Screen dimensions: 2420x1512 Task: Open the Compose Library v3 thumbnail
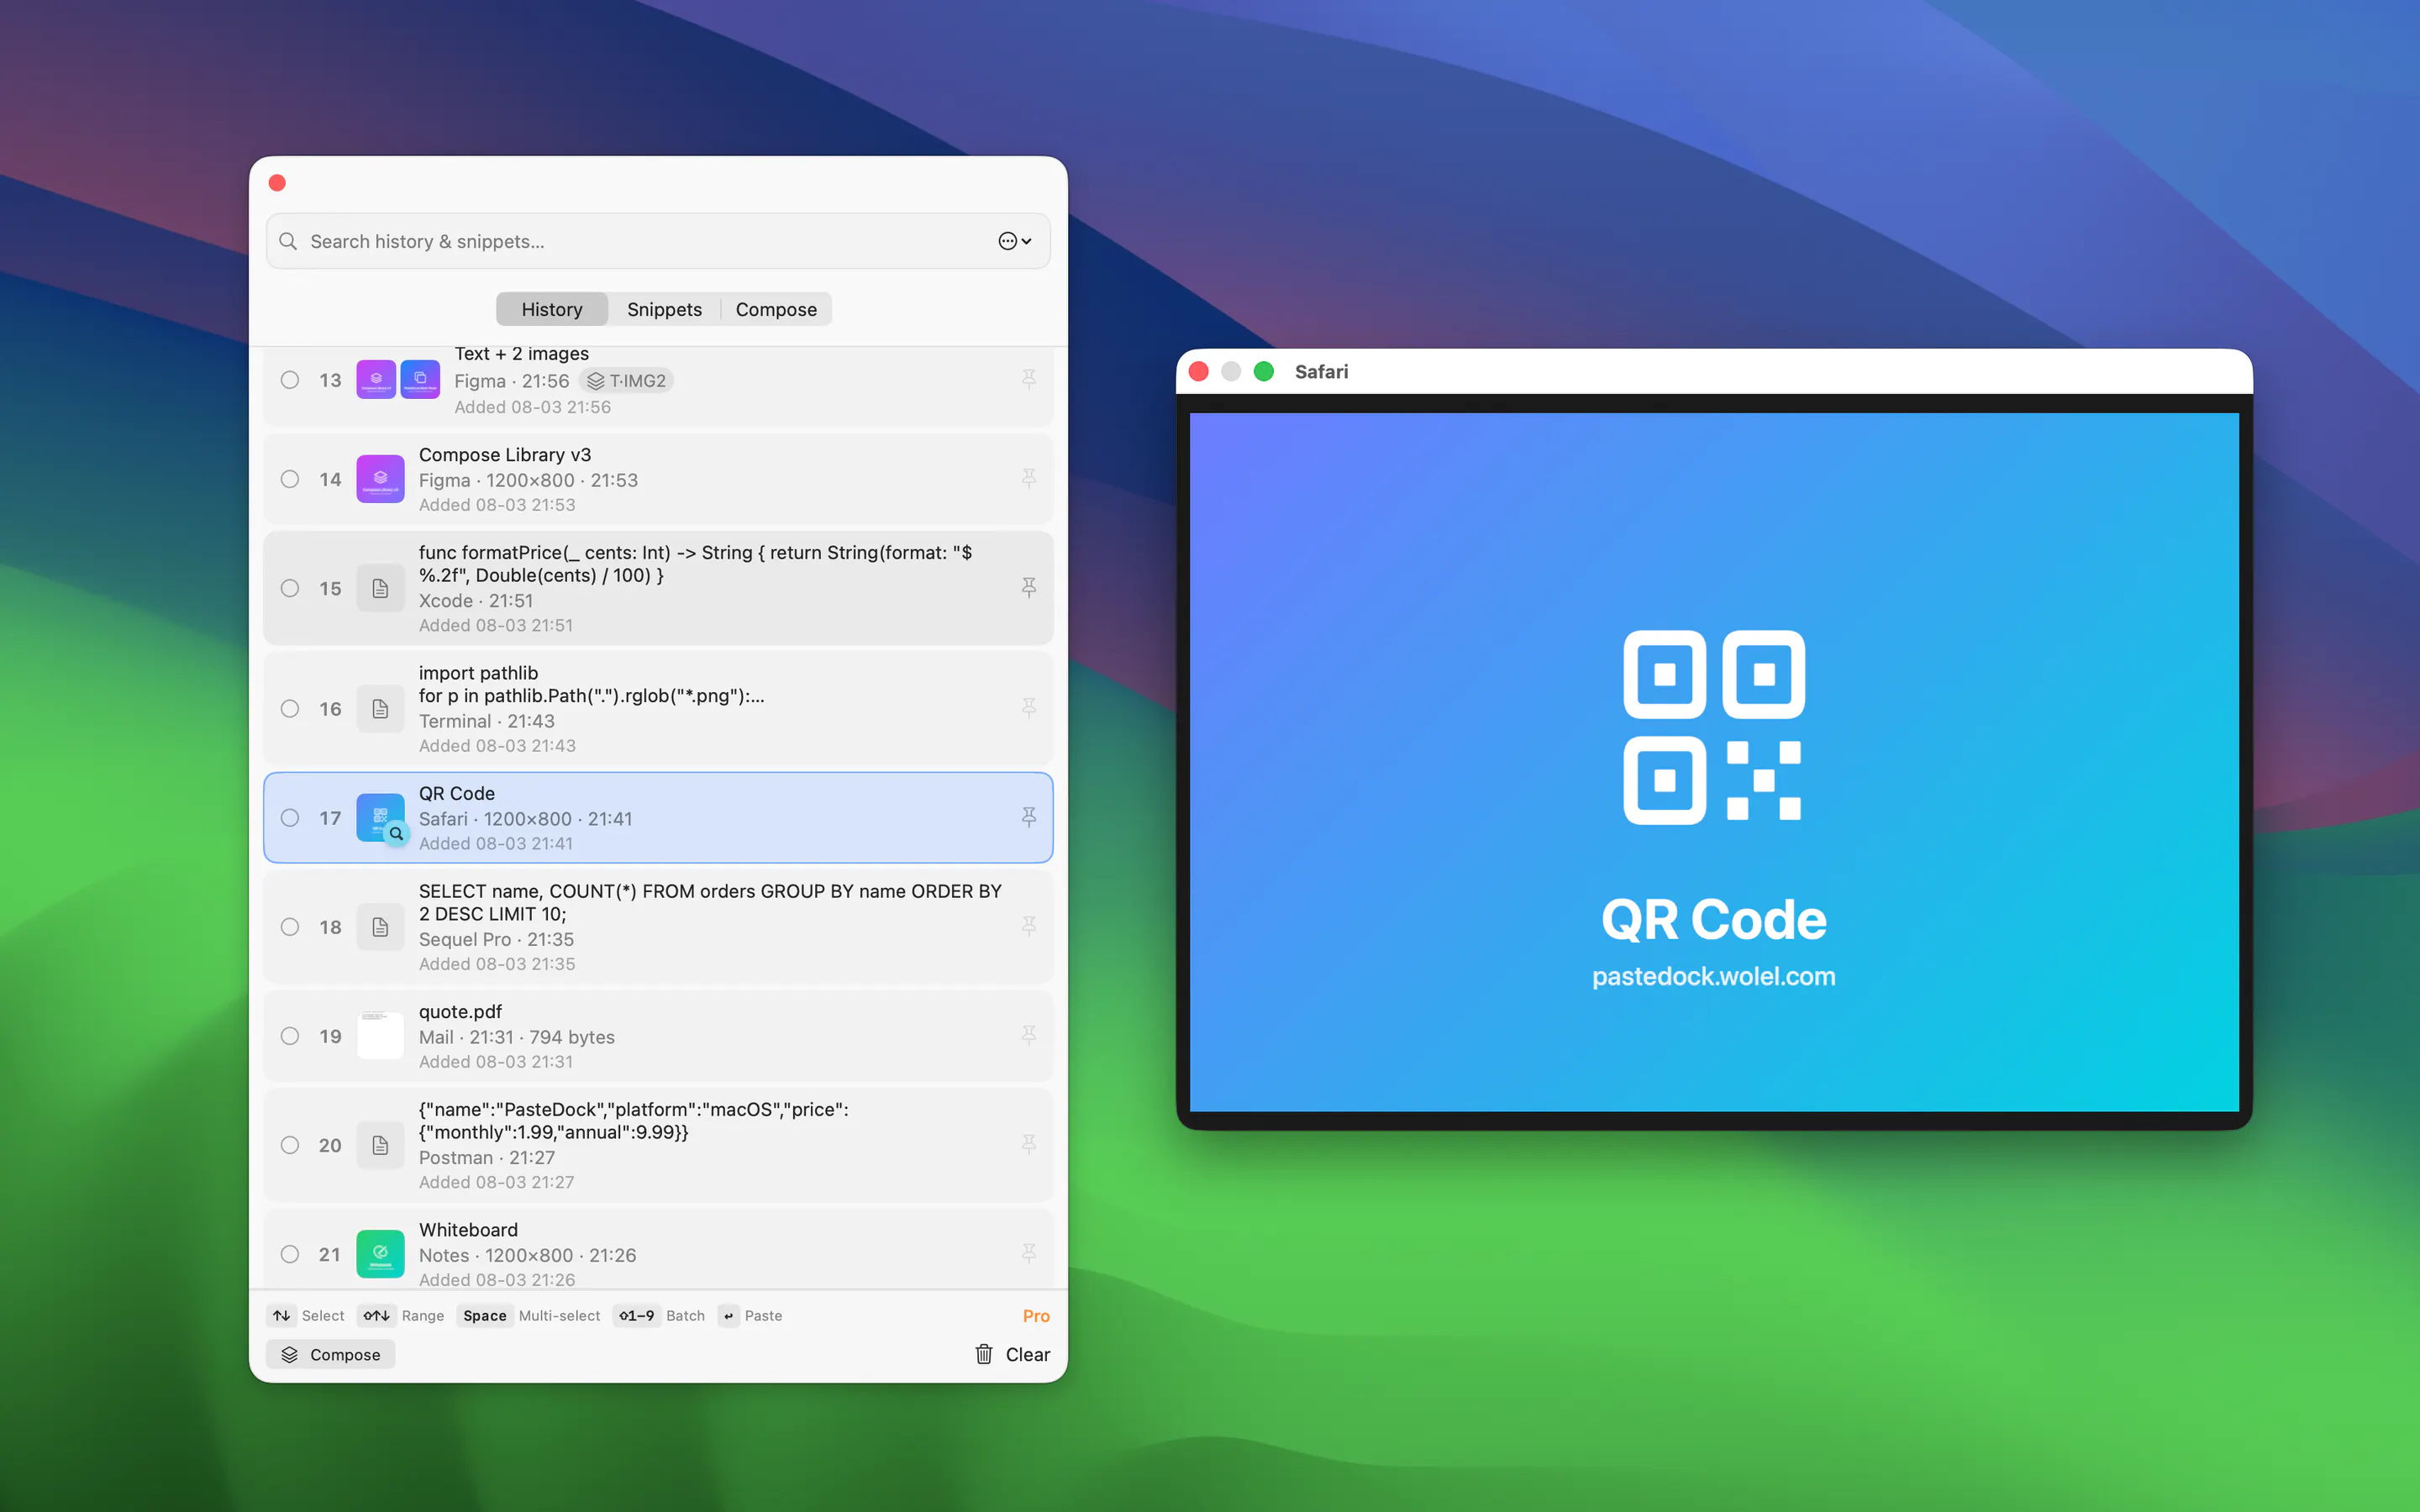(380, 479)
